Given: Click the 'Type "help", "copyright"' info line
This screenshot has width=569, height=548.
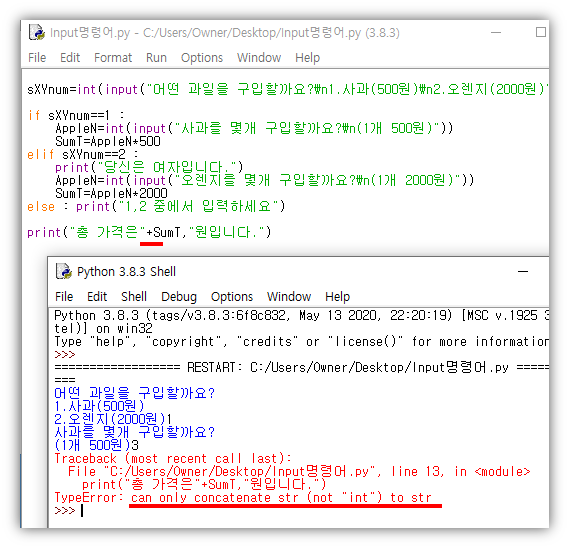Looking at the screenshot, I should [x=301, y=342].
